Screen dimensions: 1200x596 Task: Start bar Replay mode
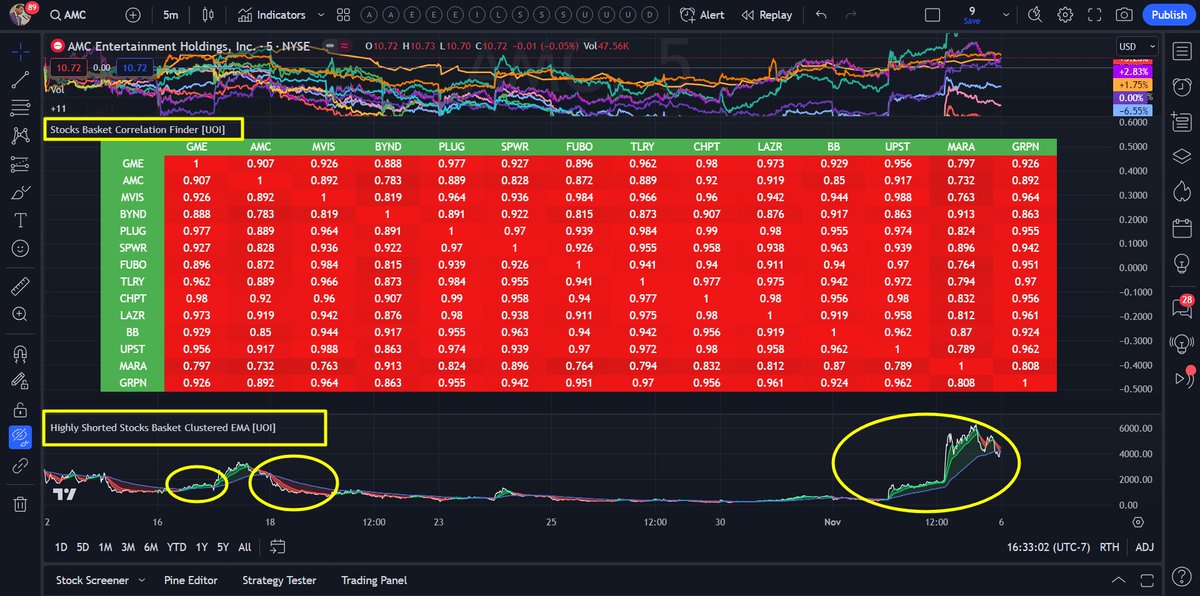tap(767, 15)
